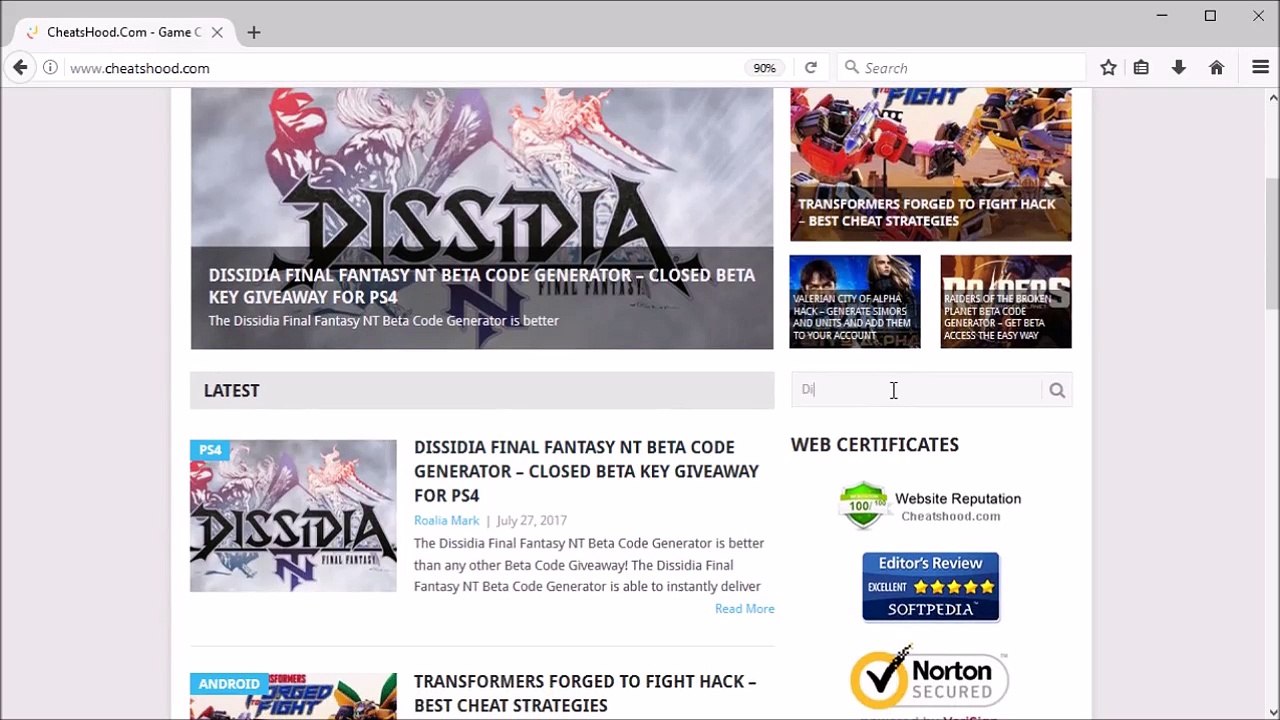
Task: Minimize the browser window
Action: tap(1162, 15)
